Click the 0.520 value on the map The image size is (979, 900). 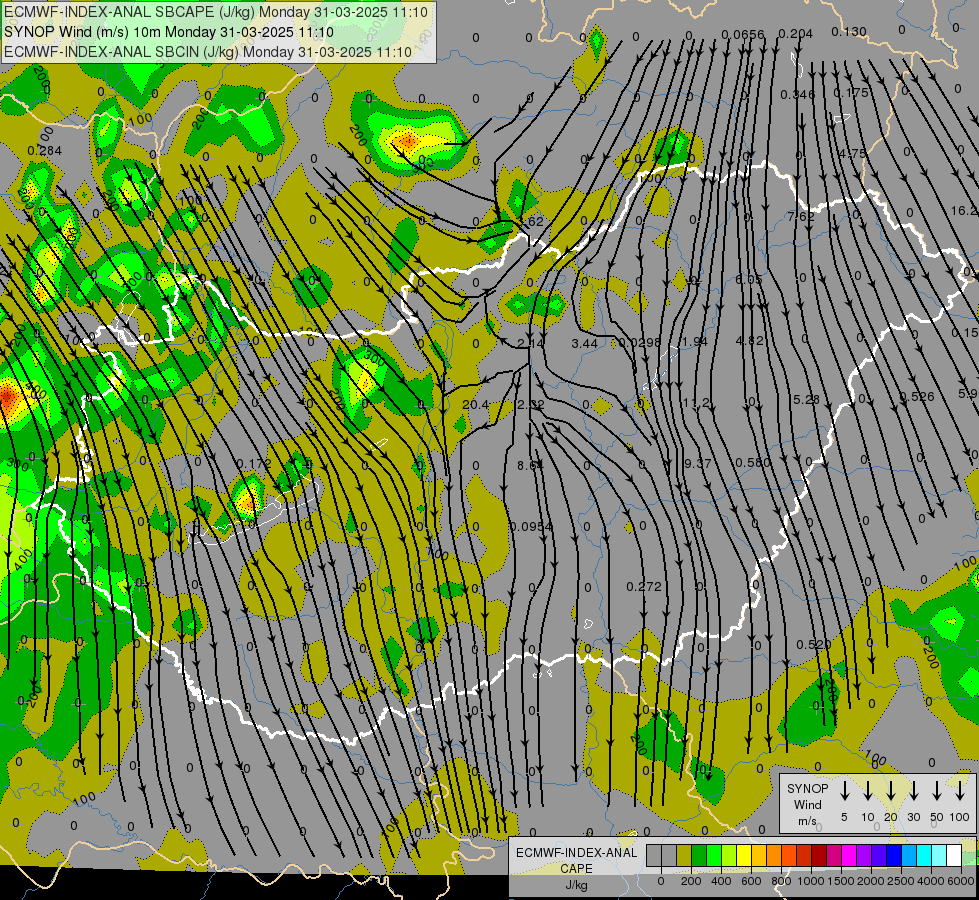pos(814,645)
